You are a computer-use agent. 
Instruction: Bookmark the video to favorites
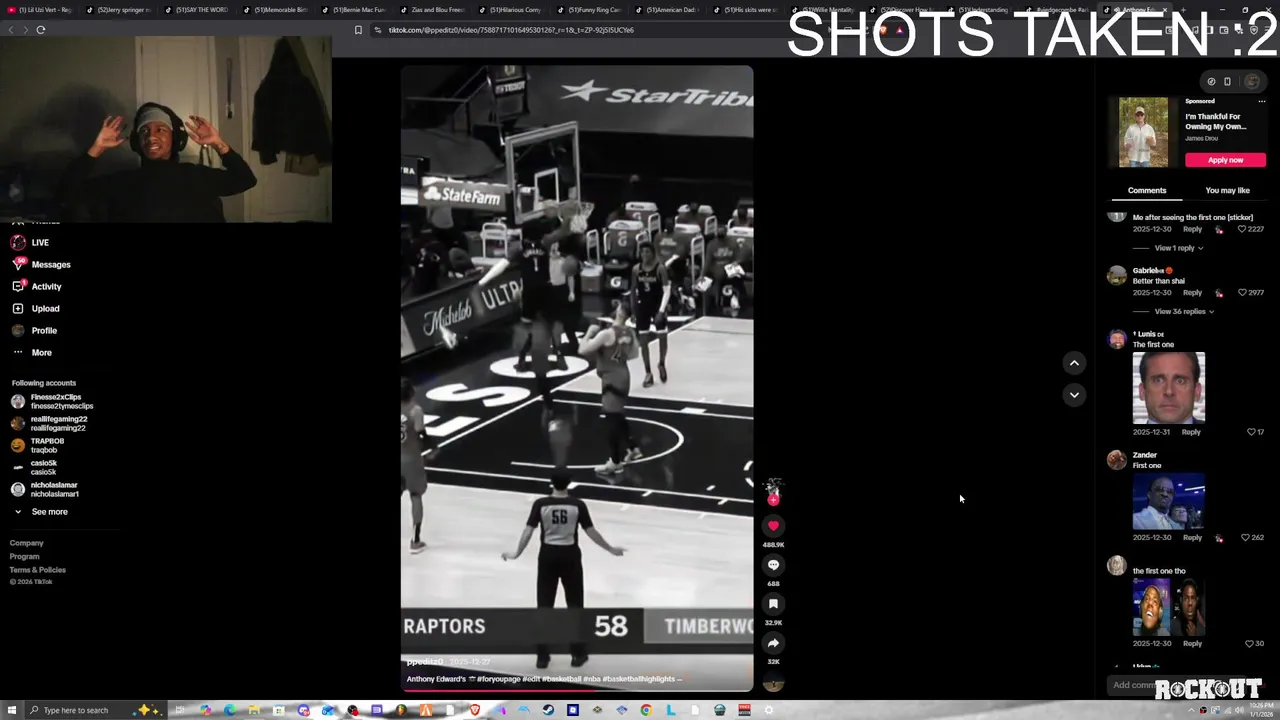(x=773, y=604)
